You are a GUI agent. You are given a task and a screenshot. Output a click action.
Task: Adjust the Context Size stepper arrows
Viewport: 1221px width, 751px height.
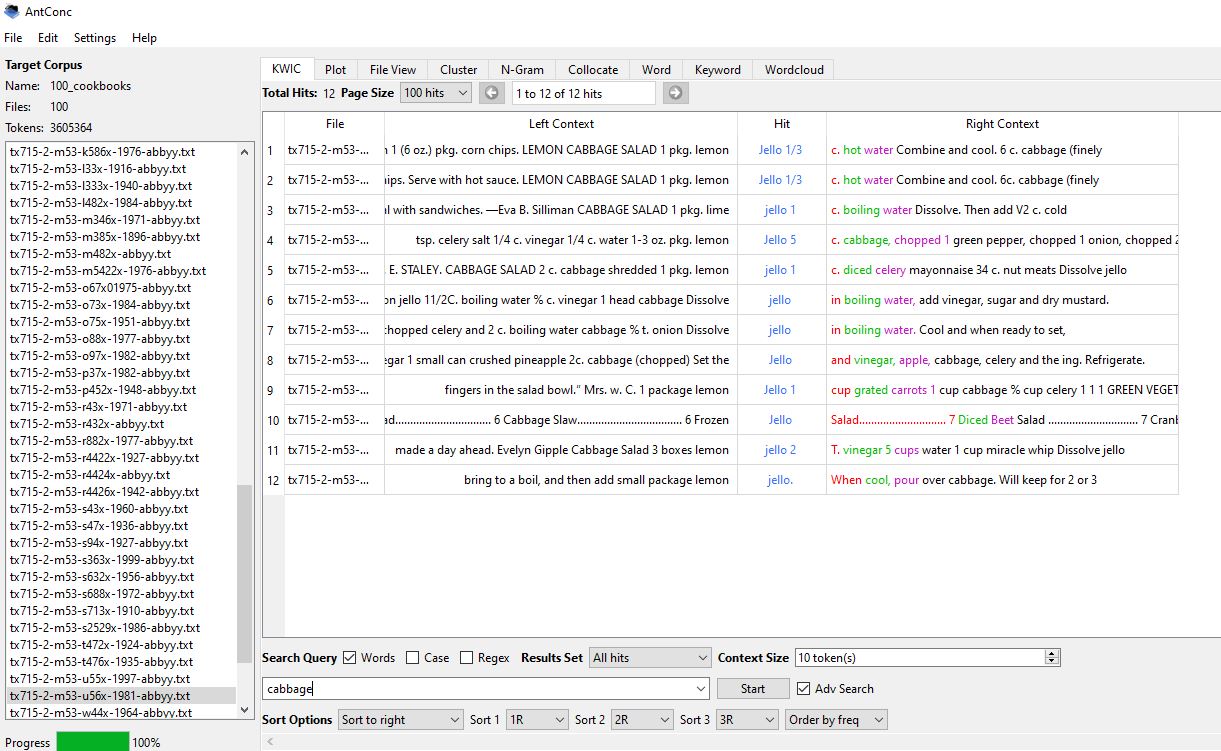1051,658
